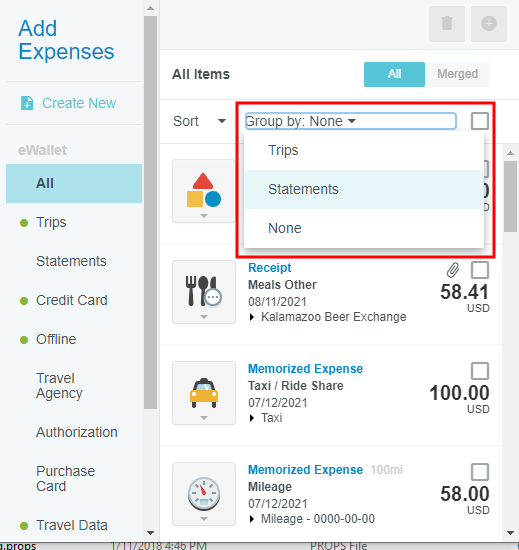
Task: Click the receipt paperclip attachment icon
Action: tap(453, 270)
